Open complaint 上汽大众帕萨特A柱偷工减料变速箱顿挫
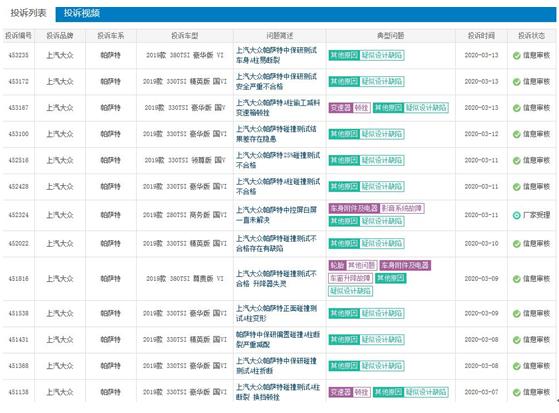559x413 pixels. point(278,108)
